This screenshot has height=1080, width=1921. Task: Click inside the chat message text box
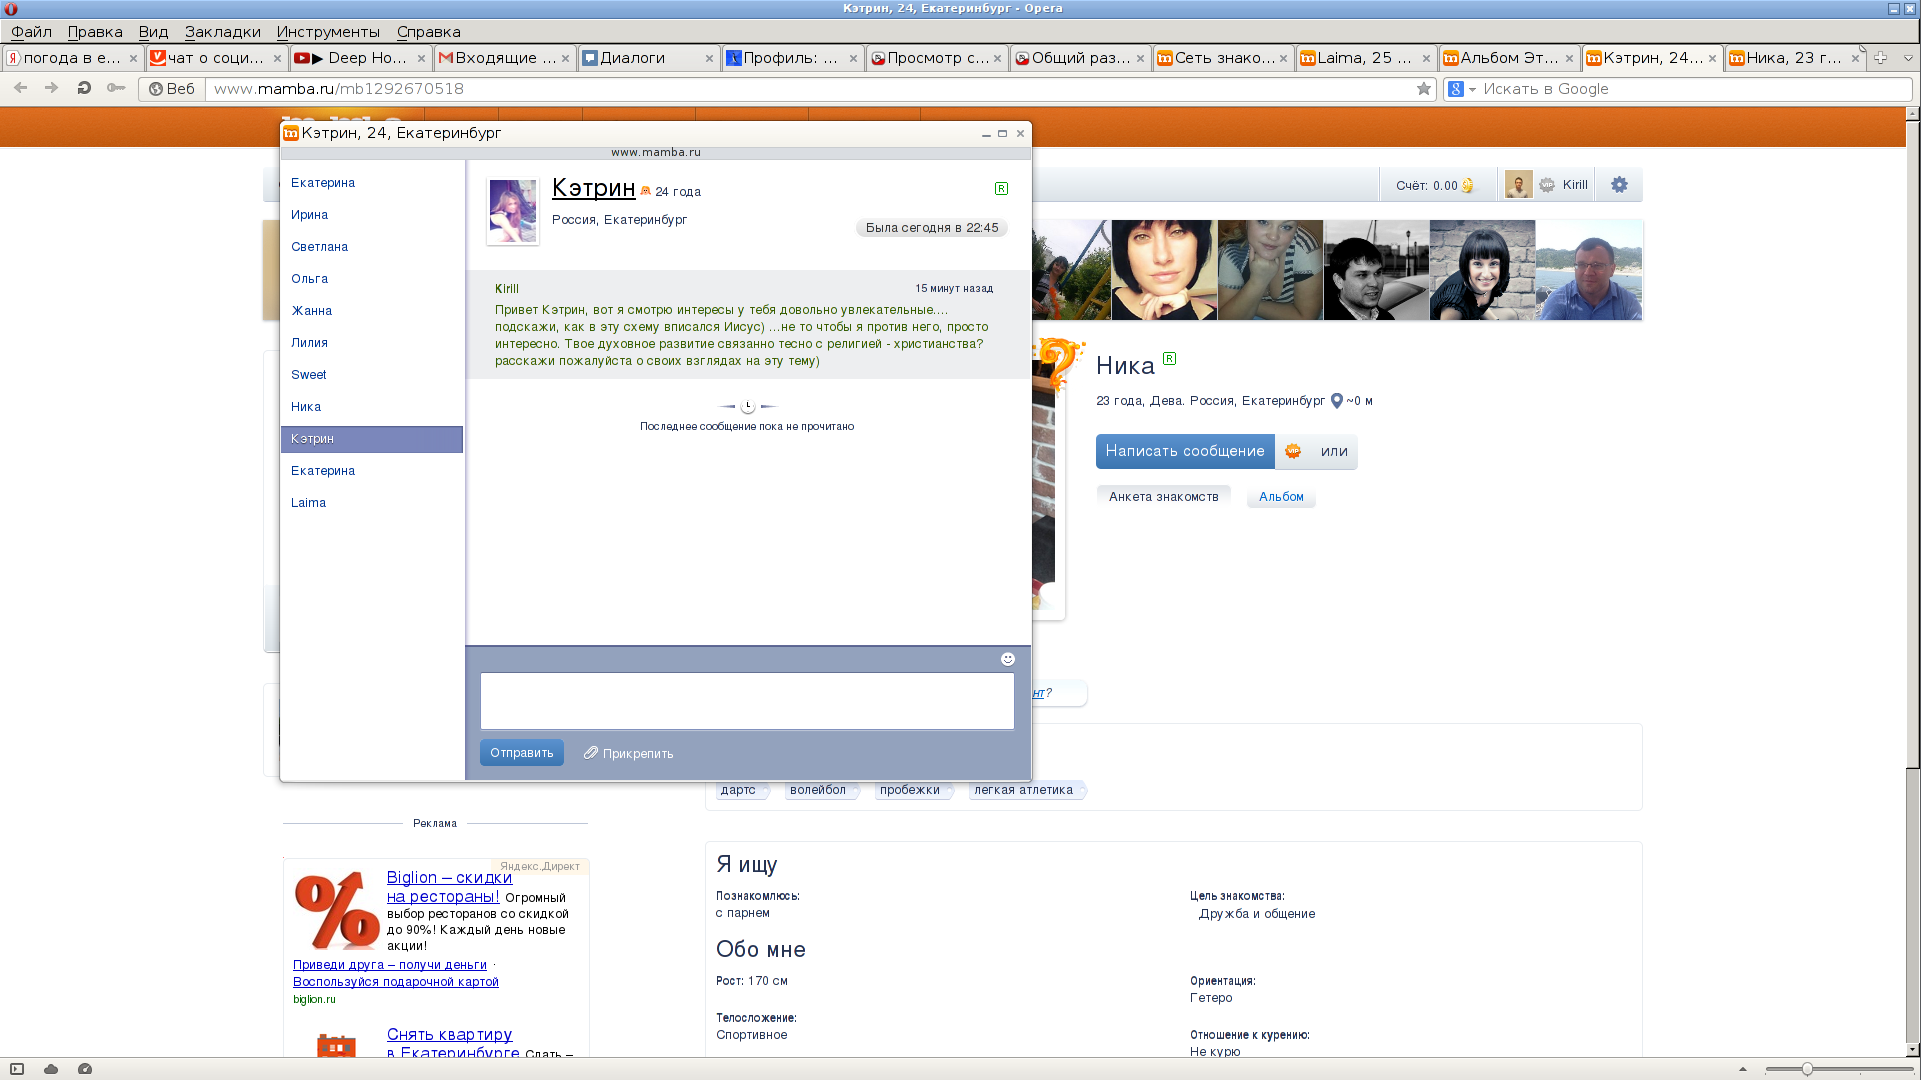[747, 701]
